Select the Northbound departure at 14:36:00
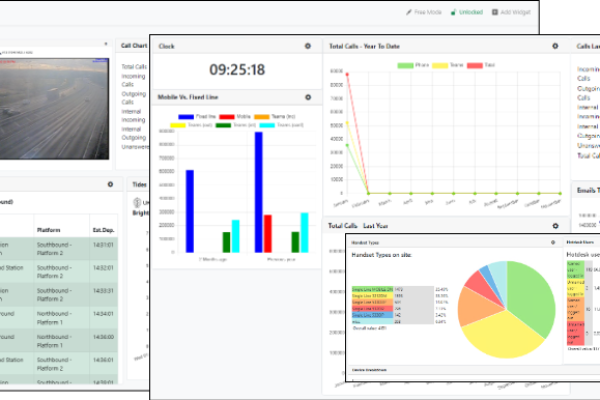The width and height of the screenshot is (600, 400). [x=59, y=341]
